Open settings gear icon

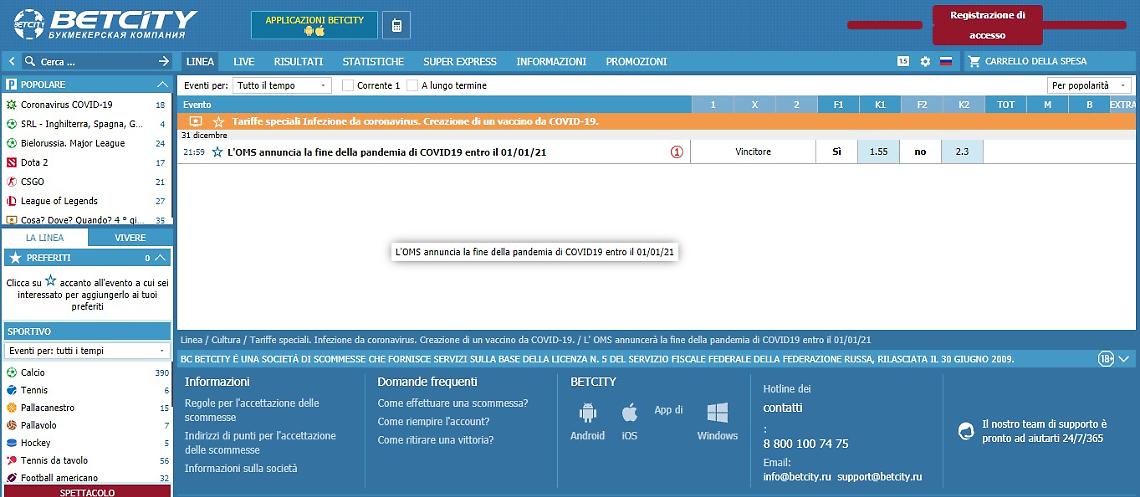click(x=925, y=62)
